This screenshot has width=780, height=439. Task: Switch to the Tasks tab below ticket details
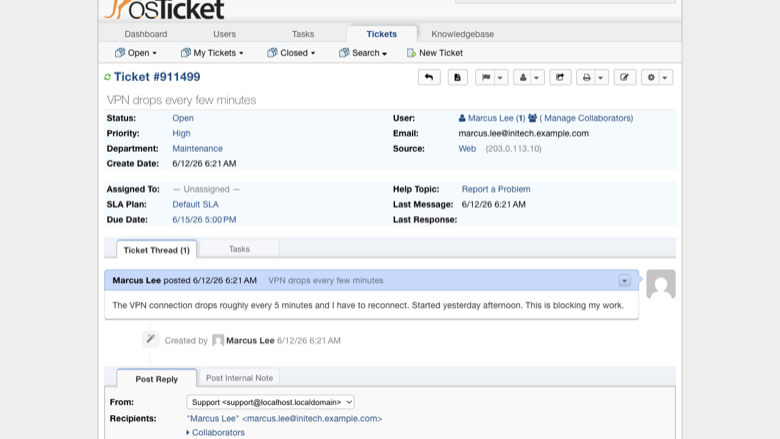[x=239, y=249]
